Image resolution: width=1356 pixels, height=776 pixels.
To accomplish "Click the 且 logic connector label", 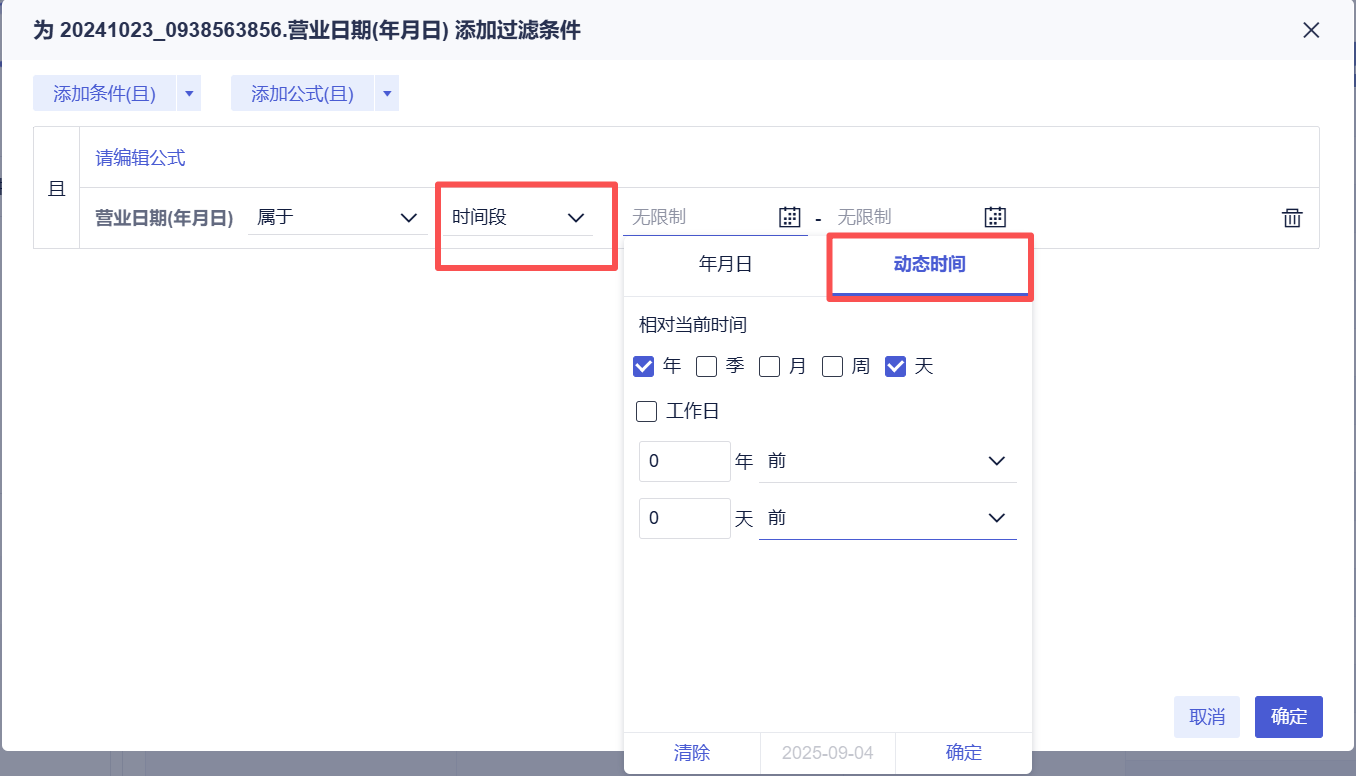I will coord(57,188).
